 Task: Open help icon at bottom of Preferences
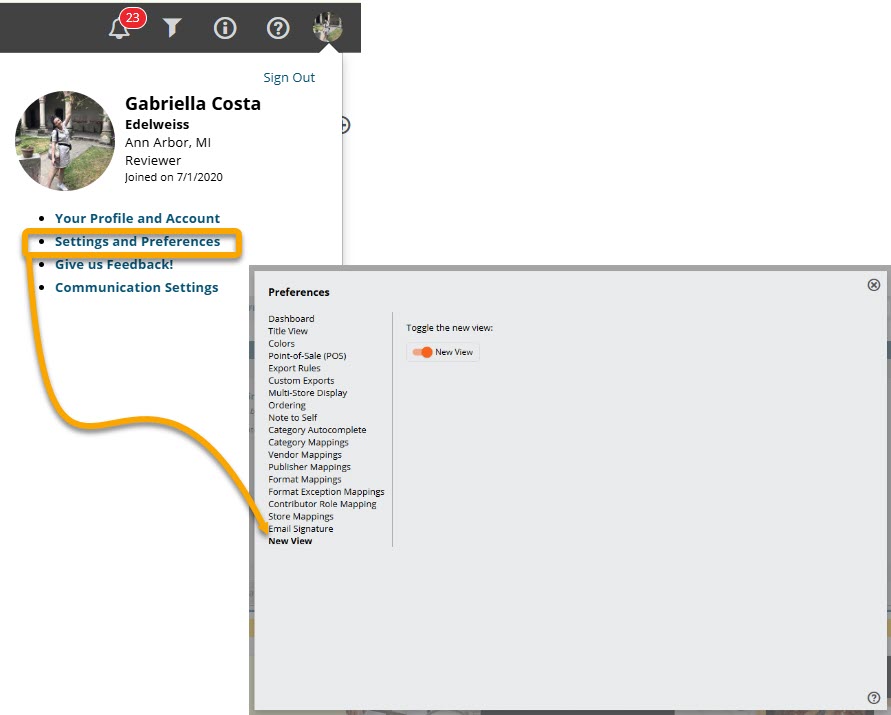pos(874,698)
